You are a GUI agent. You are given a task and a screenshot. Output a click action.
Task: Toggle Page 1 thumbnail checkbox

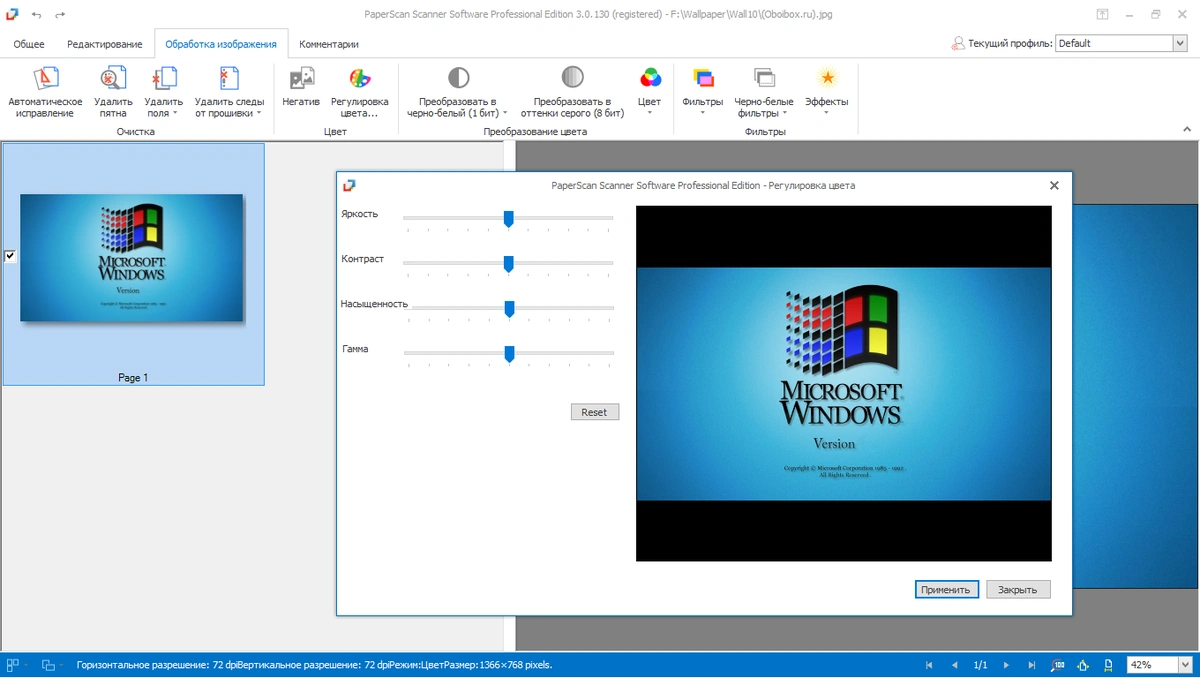[10, 257]
